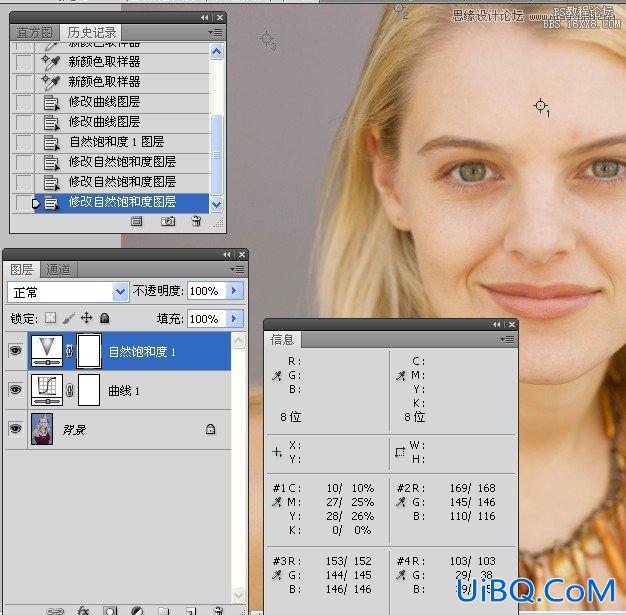
Task: Click eyedropper icon beside the CMYK readout
Action: (x=400, y=376)
